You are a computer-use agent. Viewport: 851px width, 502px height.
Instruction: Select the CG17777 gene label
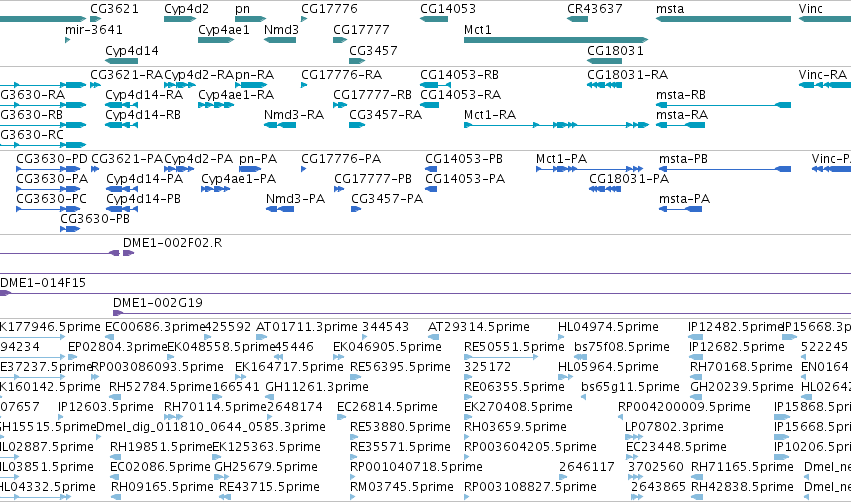click(x=361, y=29)
